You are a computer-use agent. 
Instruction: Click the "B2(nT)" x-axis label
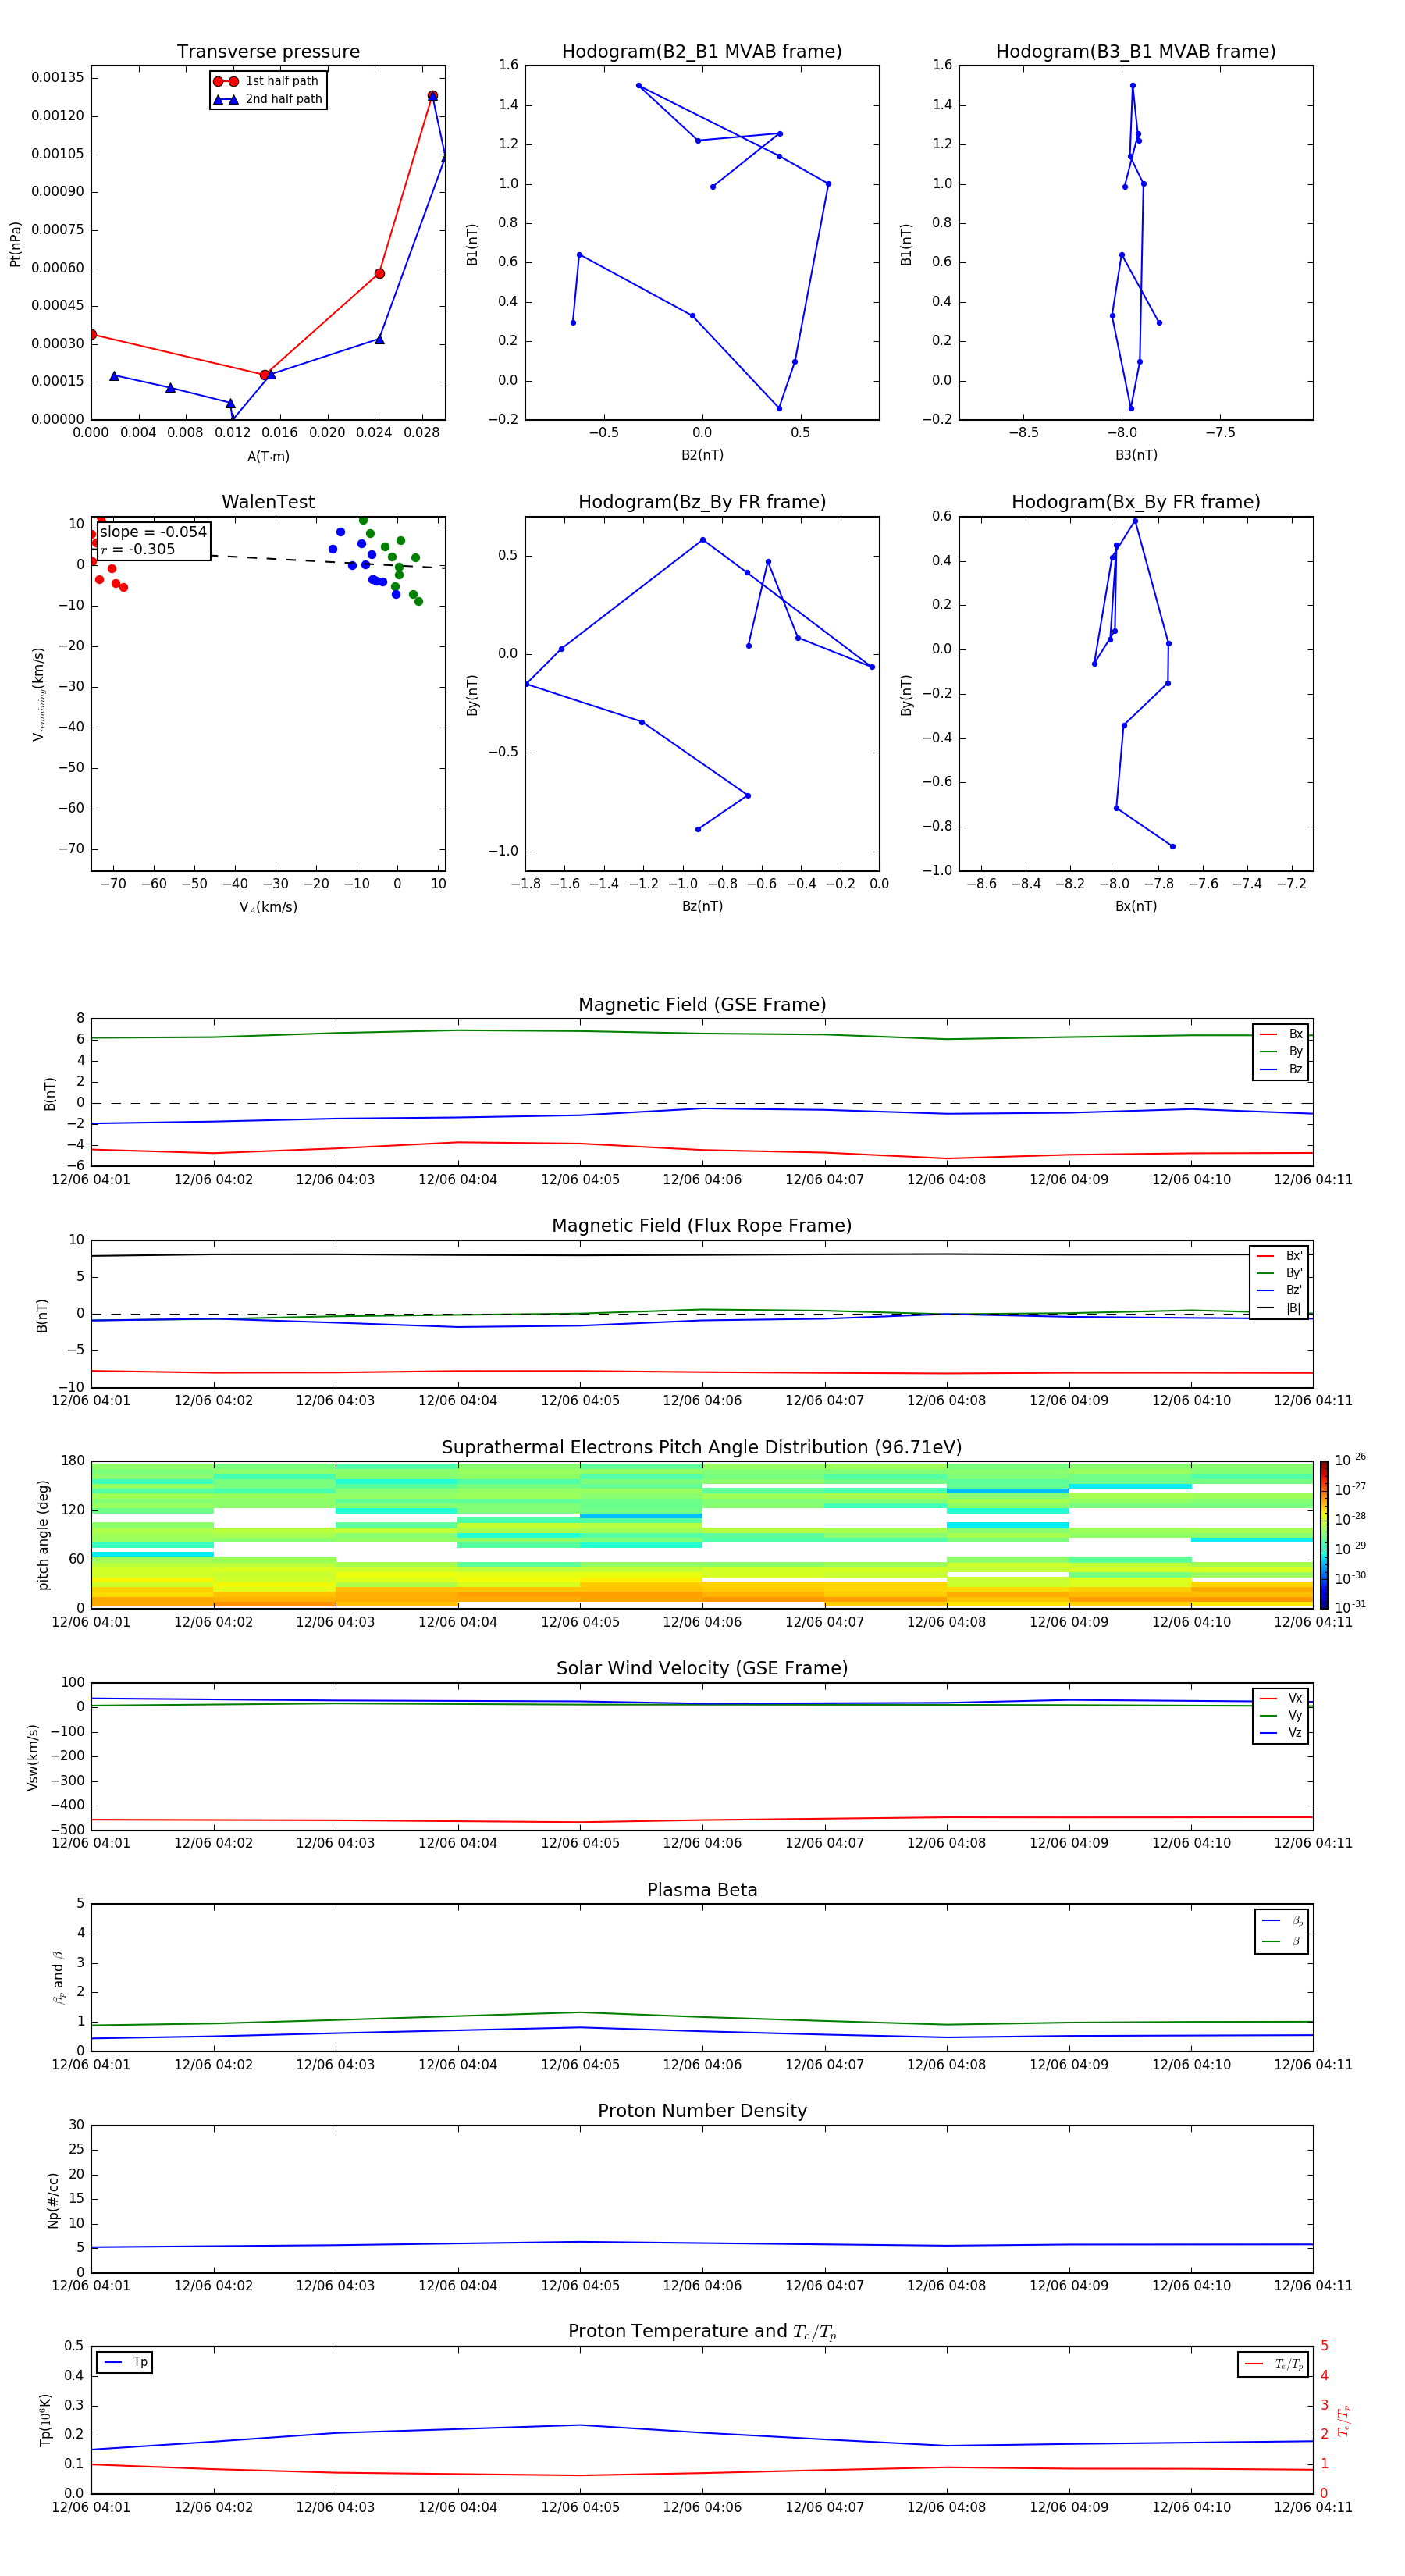coord(702,455)
